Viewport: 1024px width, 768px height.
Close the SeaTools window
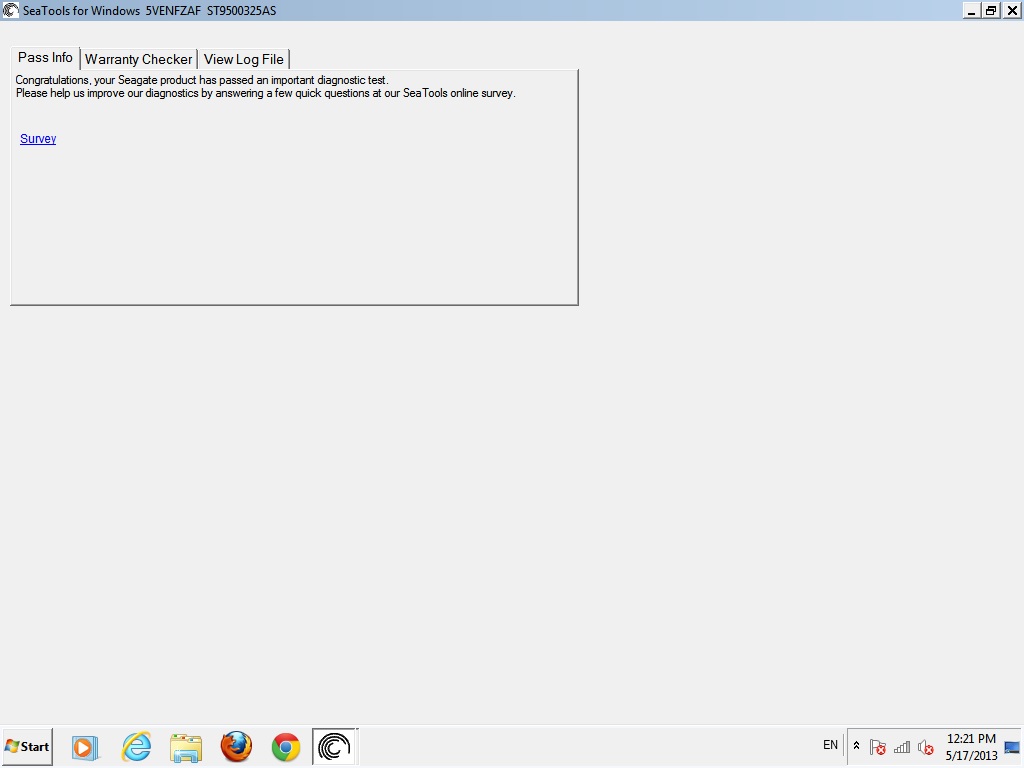click(1012, 10)
